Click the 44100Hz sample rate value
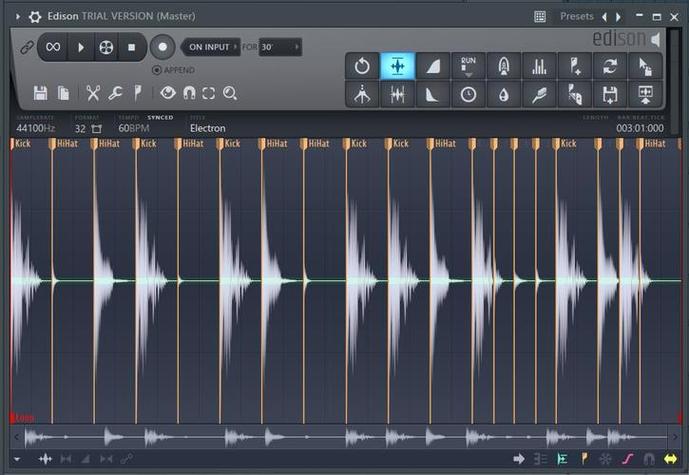Viewport: 689px width, 475px height. click(x=36, y=128)
